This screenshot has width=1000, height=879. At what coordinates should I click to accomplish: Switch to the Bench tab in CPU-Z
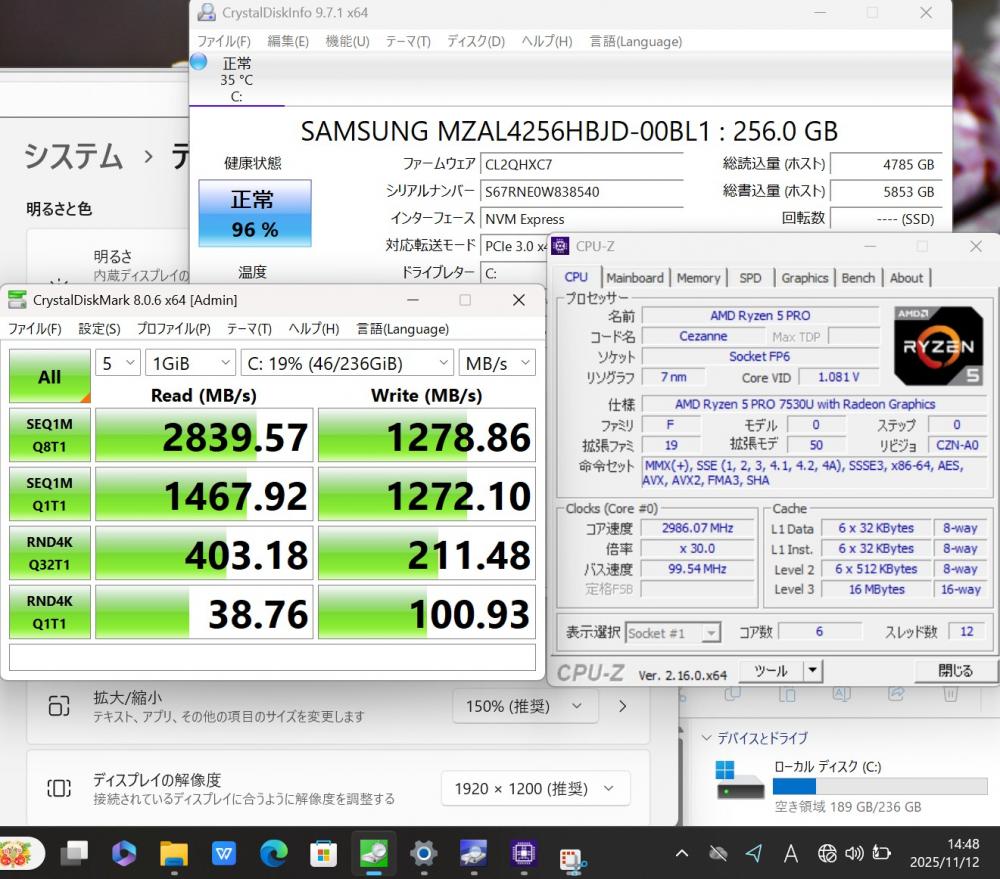pyautogui.click(x=858, y=278)
